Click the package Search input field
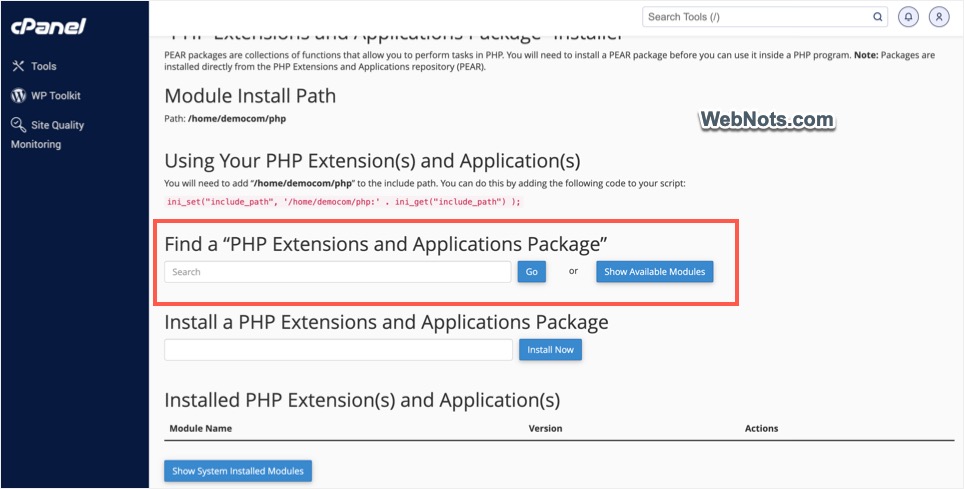The height and width of the screenshot is (489, 964). 338,272
